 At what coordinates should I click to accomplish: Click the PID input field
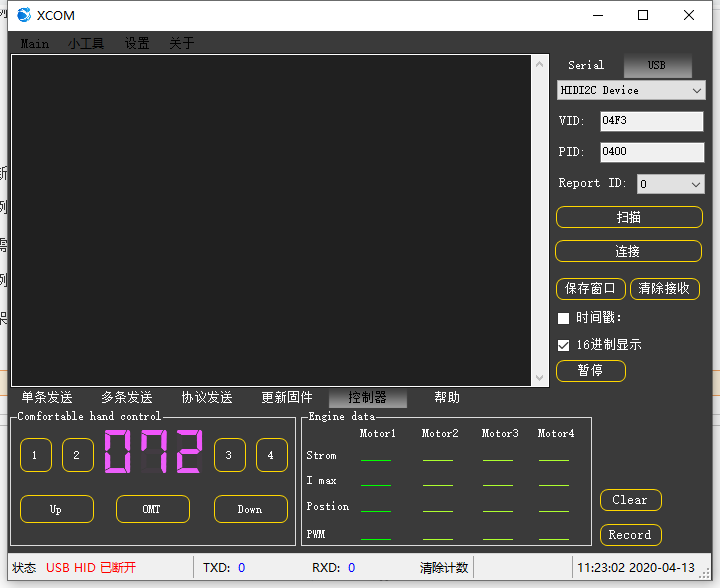tap(652, 152)
